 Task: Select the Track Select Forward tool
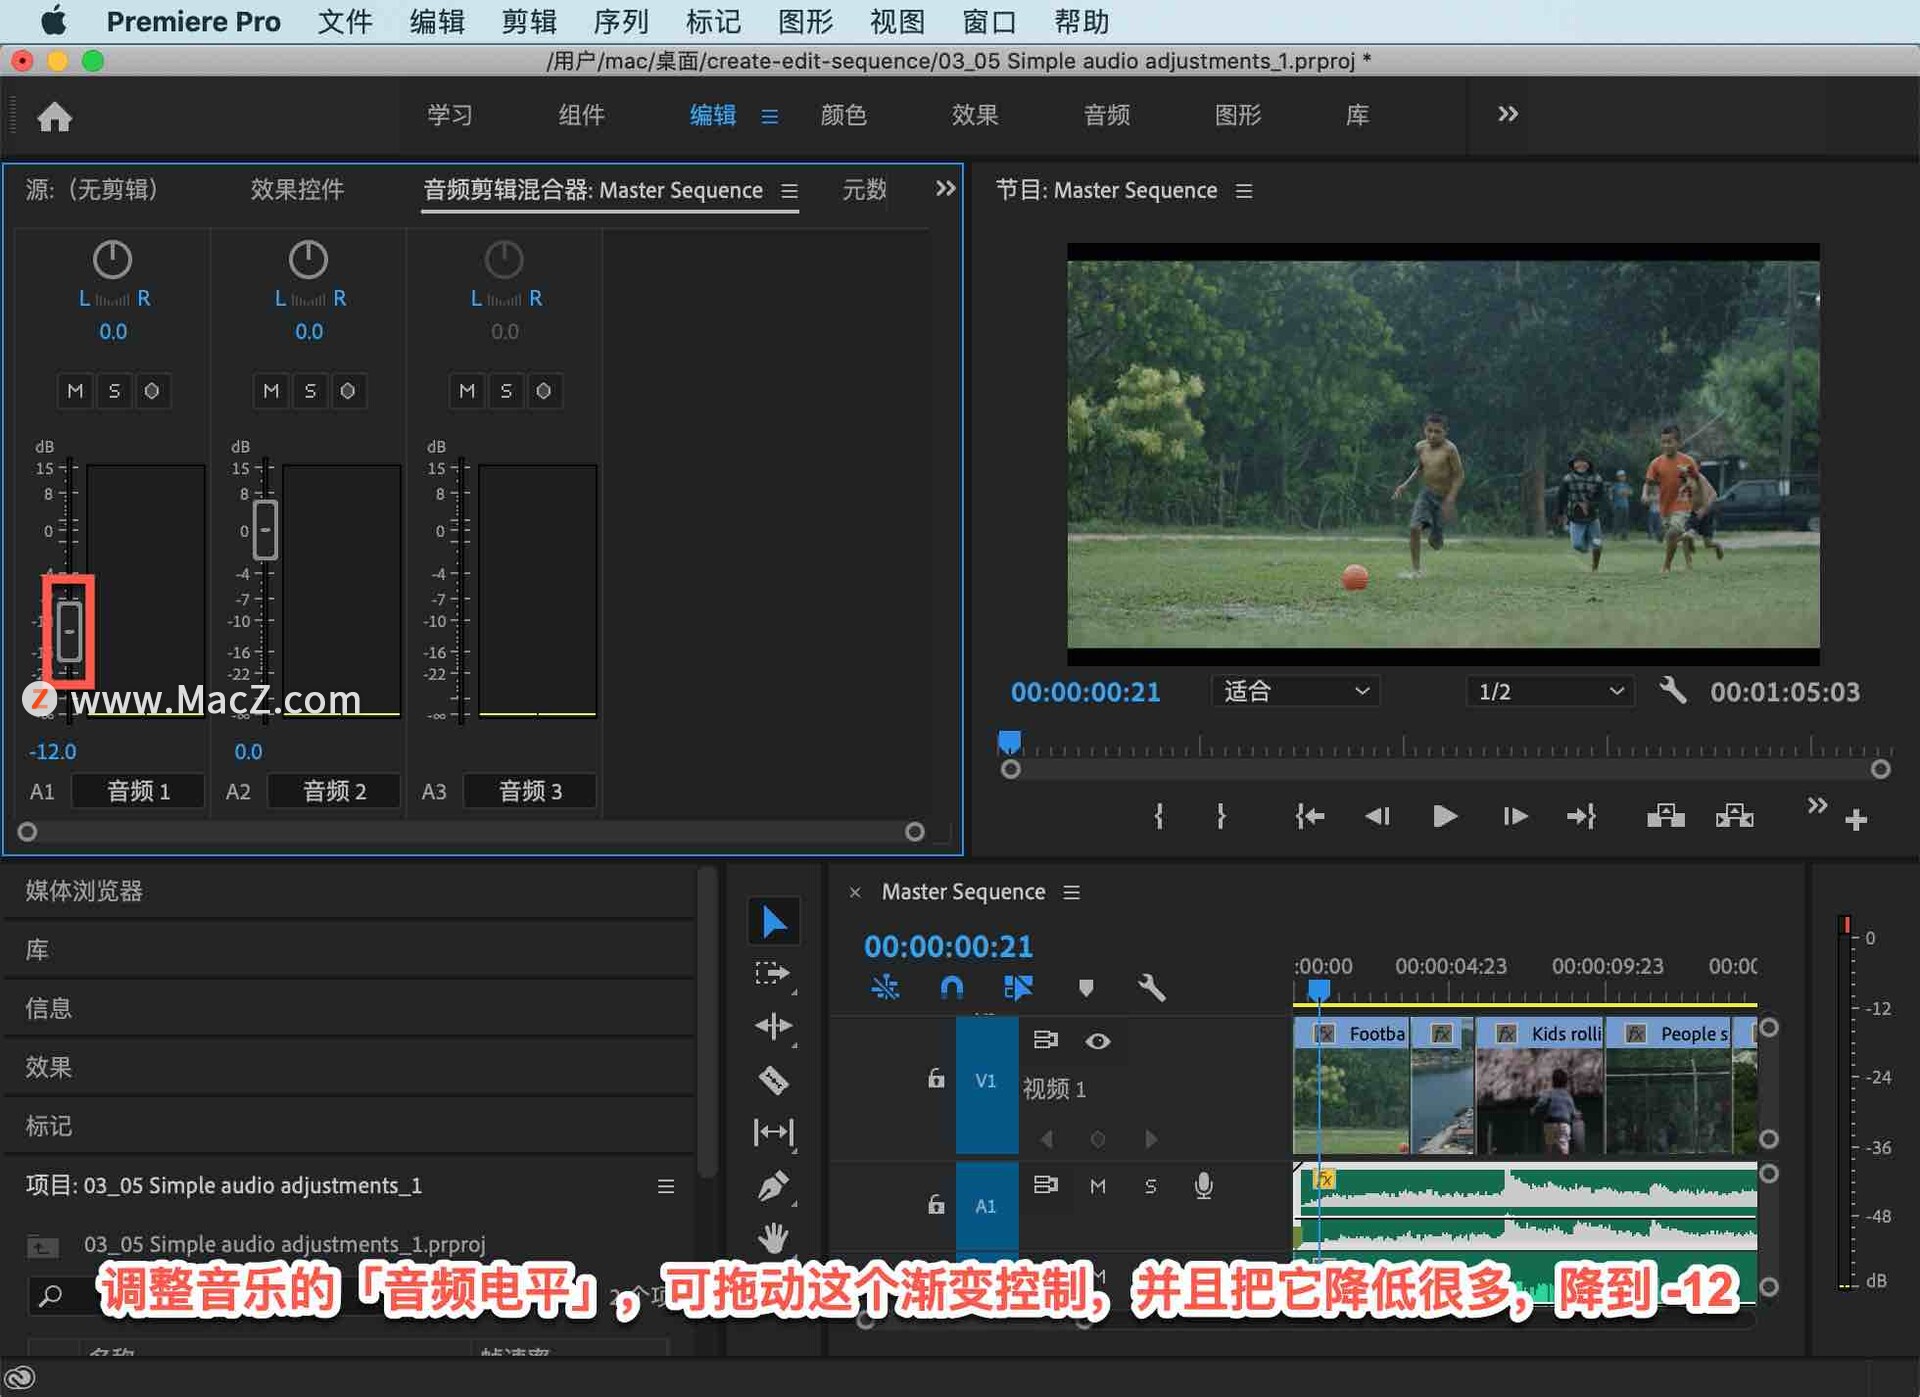[773, 972]
